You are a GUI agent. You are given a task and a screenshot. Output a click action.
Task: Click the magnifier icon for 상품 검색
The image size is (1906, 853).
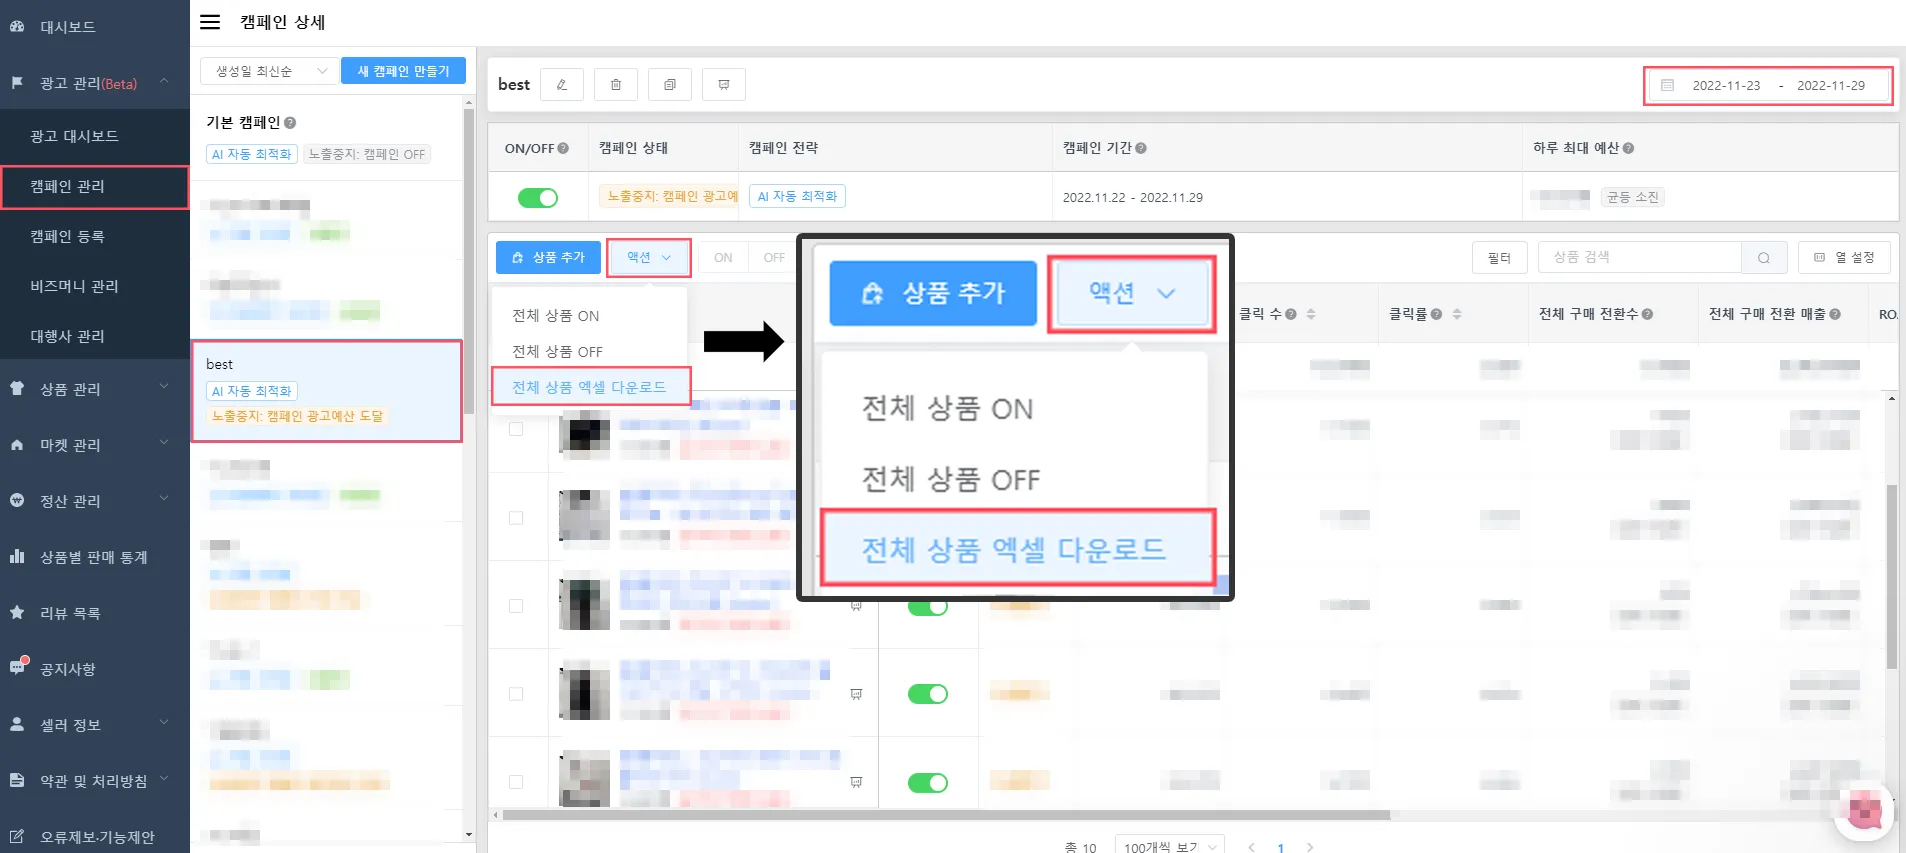[1764, 258]
